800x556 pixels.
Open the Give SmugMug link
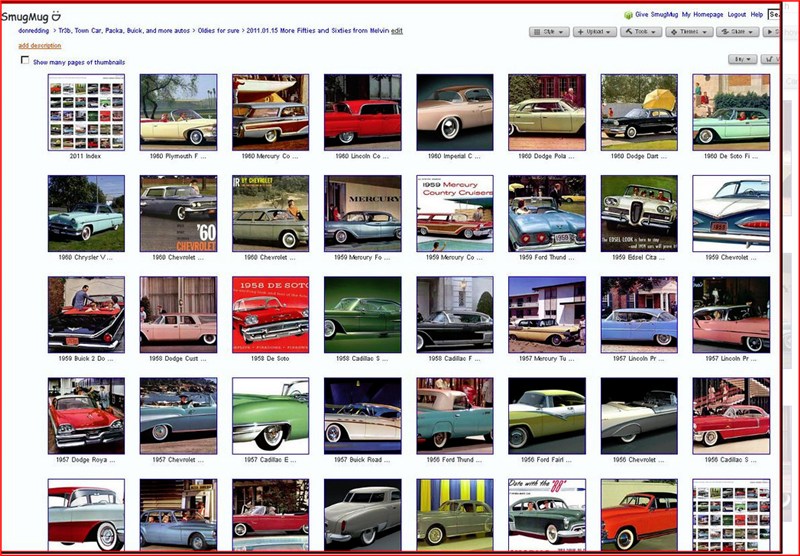[656, 15]
